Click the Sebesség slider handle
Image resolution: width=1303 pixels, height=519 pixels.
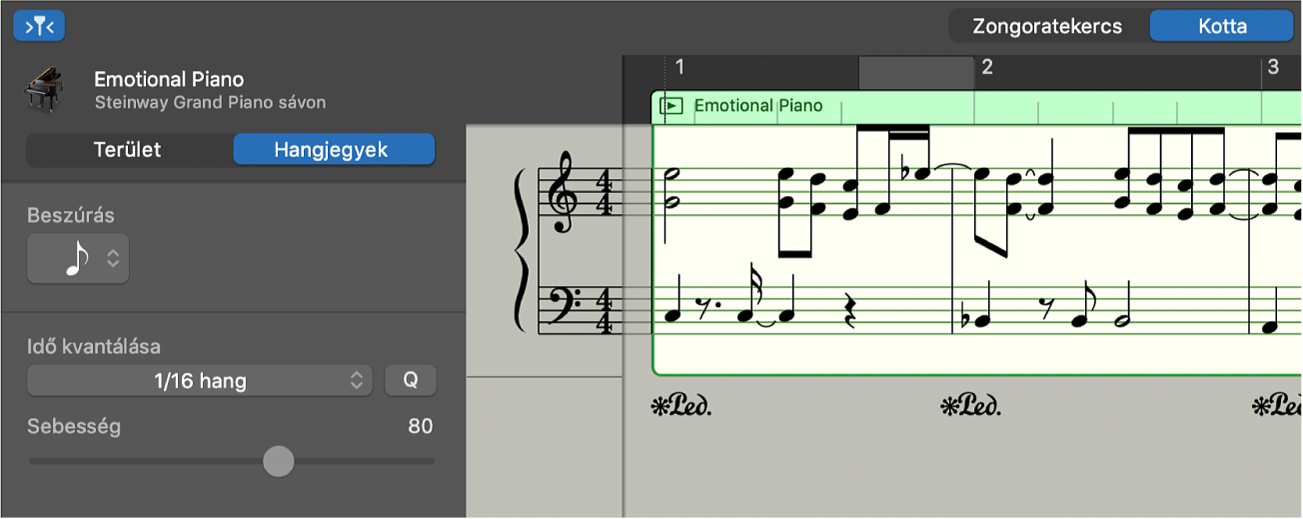coord(278,461)
